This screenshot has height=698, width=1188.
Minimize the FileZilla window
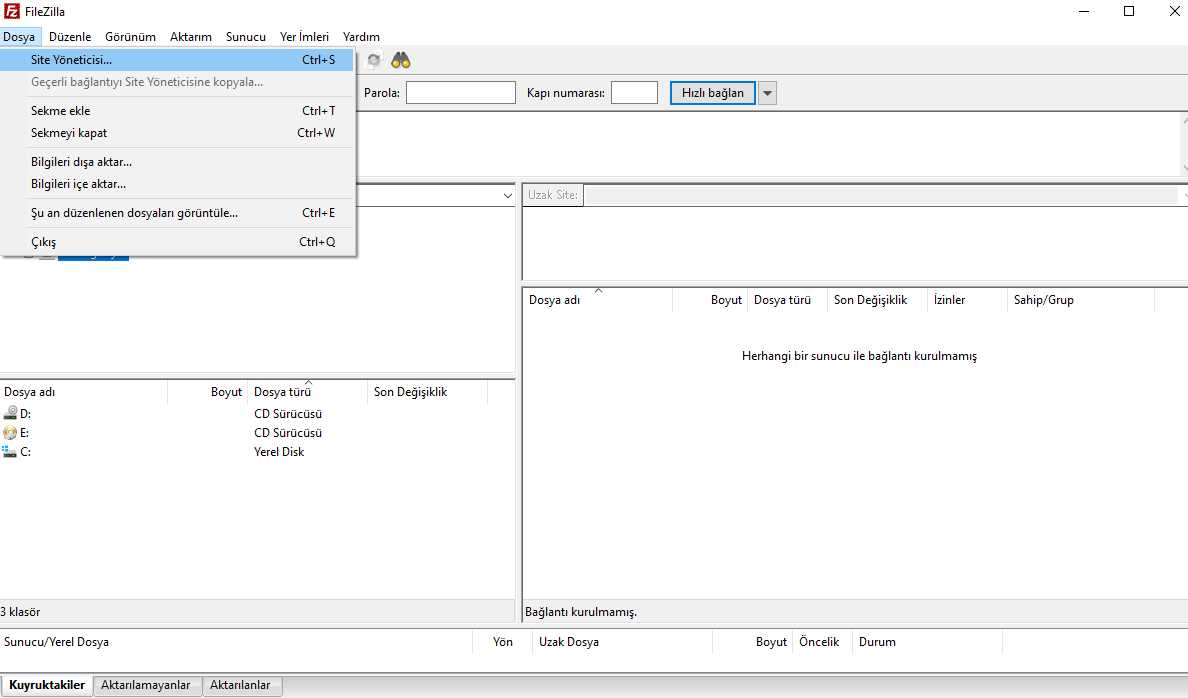(x=1084, y=11)
